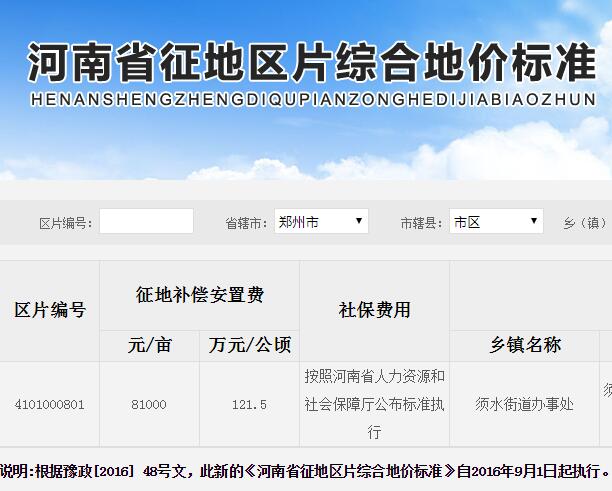The width and height of the screenshot is (612, 491).
Task: Expand the 市辖县 dropdown showing 市区
Action: pyautogui.click(x=495, y=222)
